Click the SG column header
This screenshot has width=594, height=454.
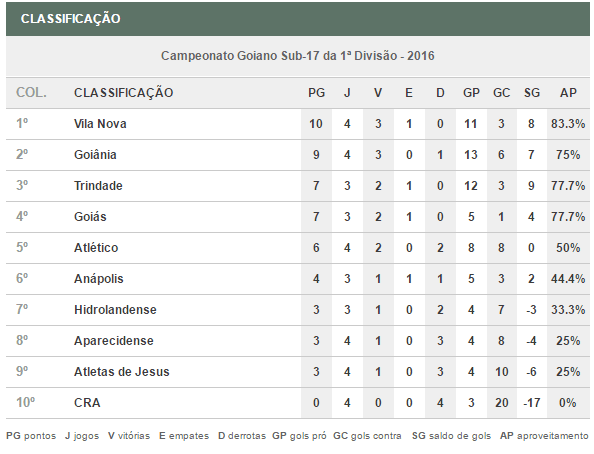click(x=531, y=93)
